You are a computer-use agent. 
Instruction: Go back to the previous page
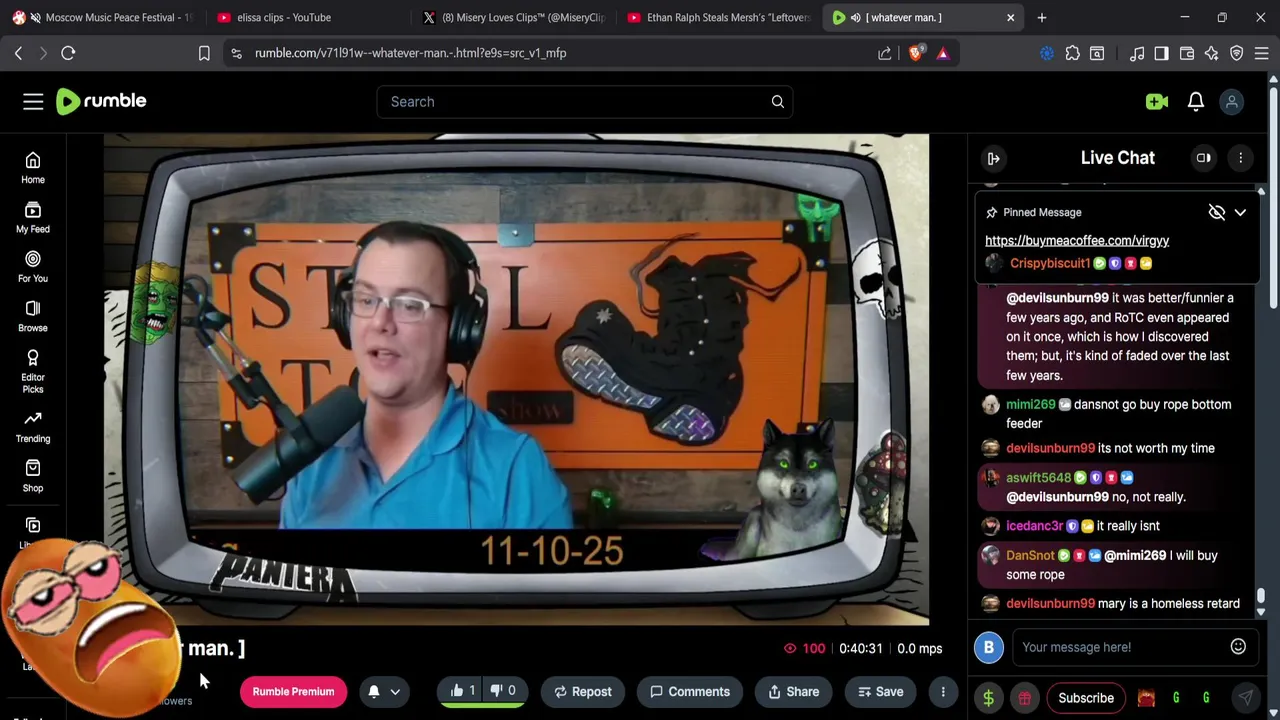(x=18, y=53)
